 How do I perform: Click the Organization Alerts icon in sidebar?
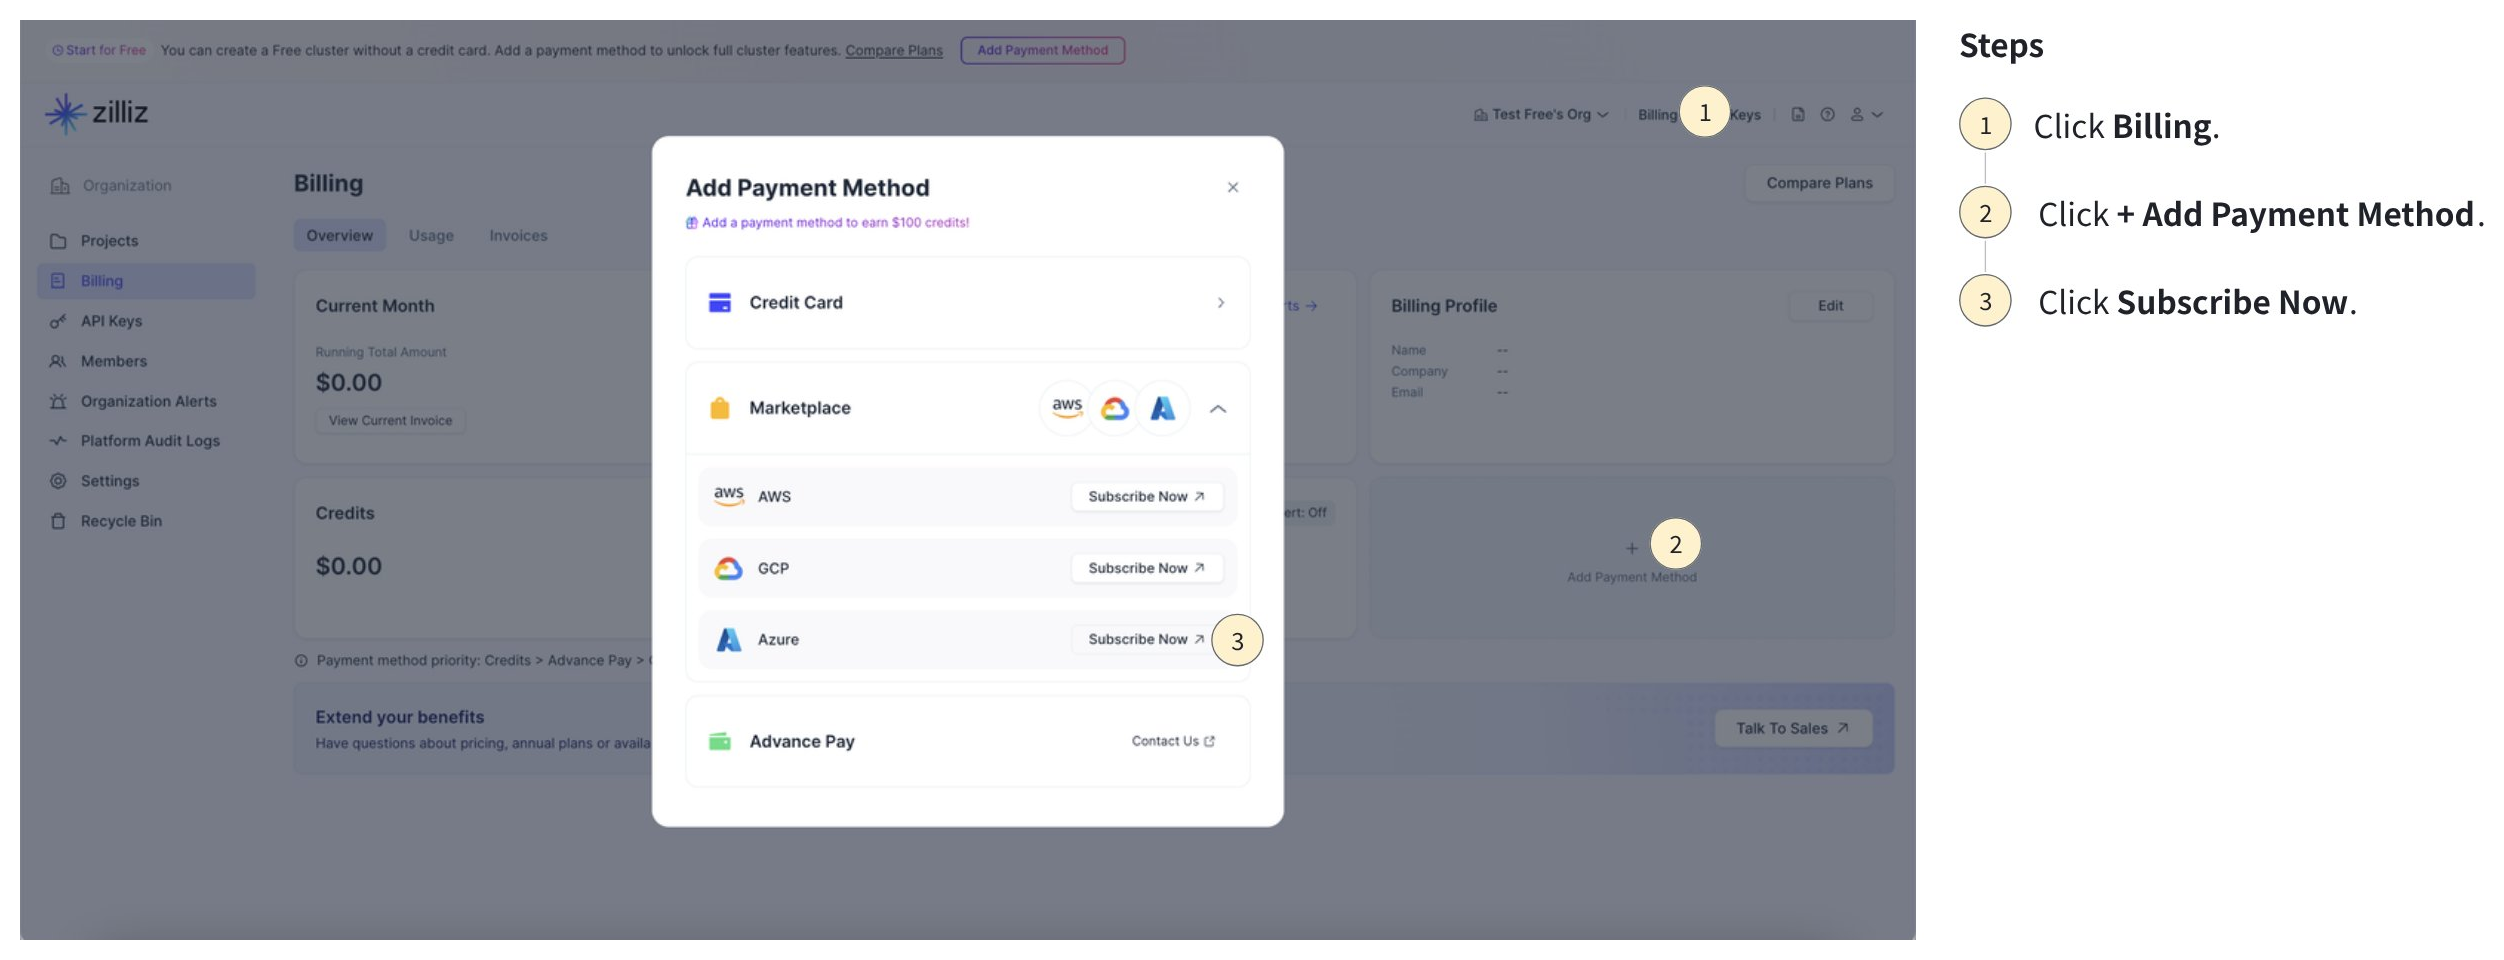tap(58, 401)
